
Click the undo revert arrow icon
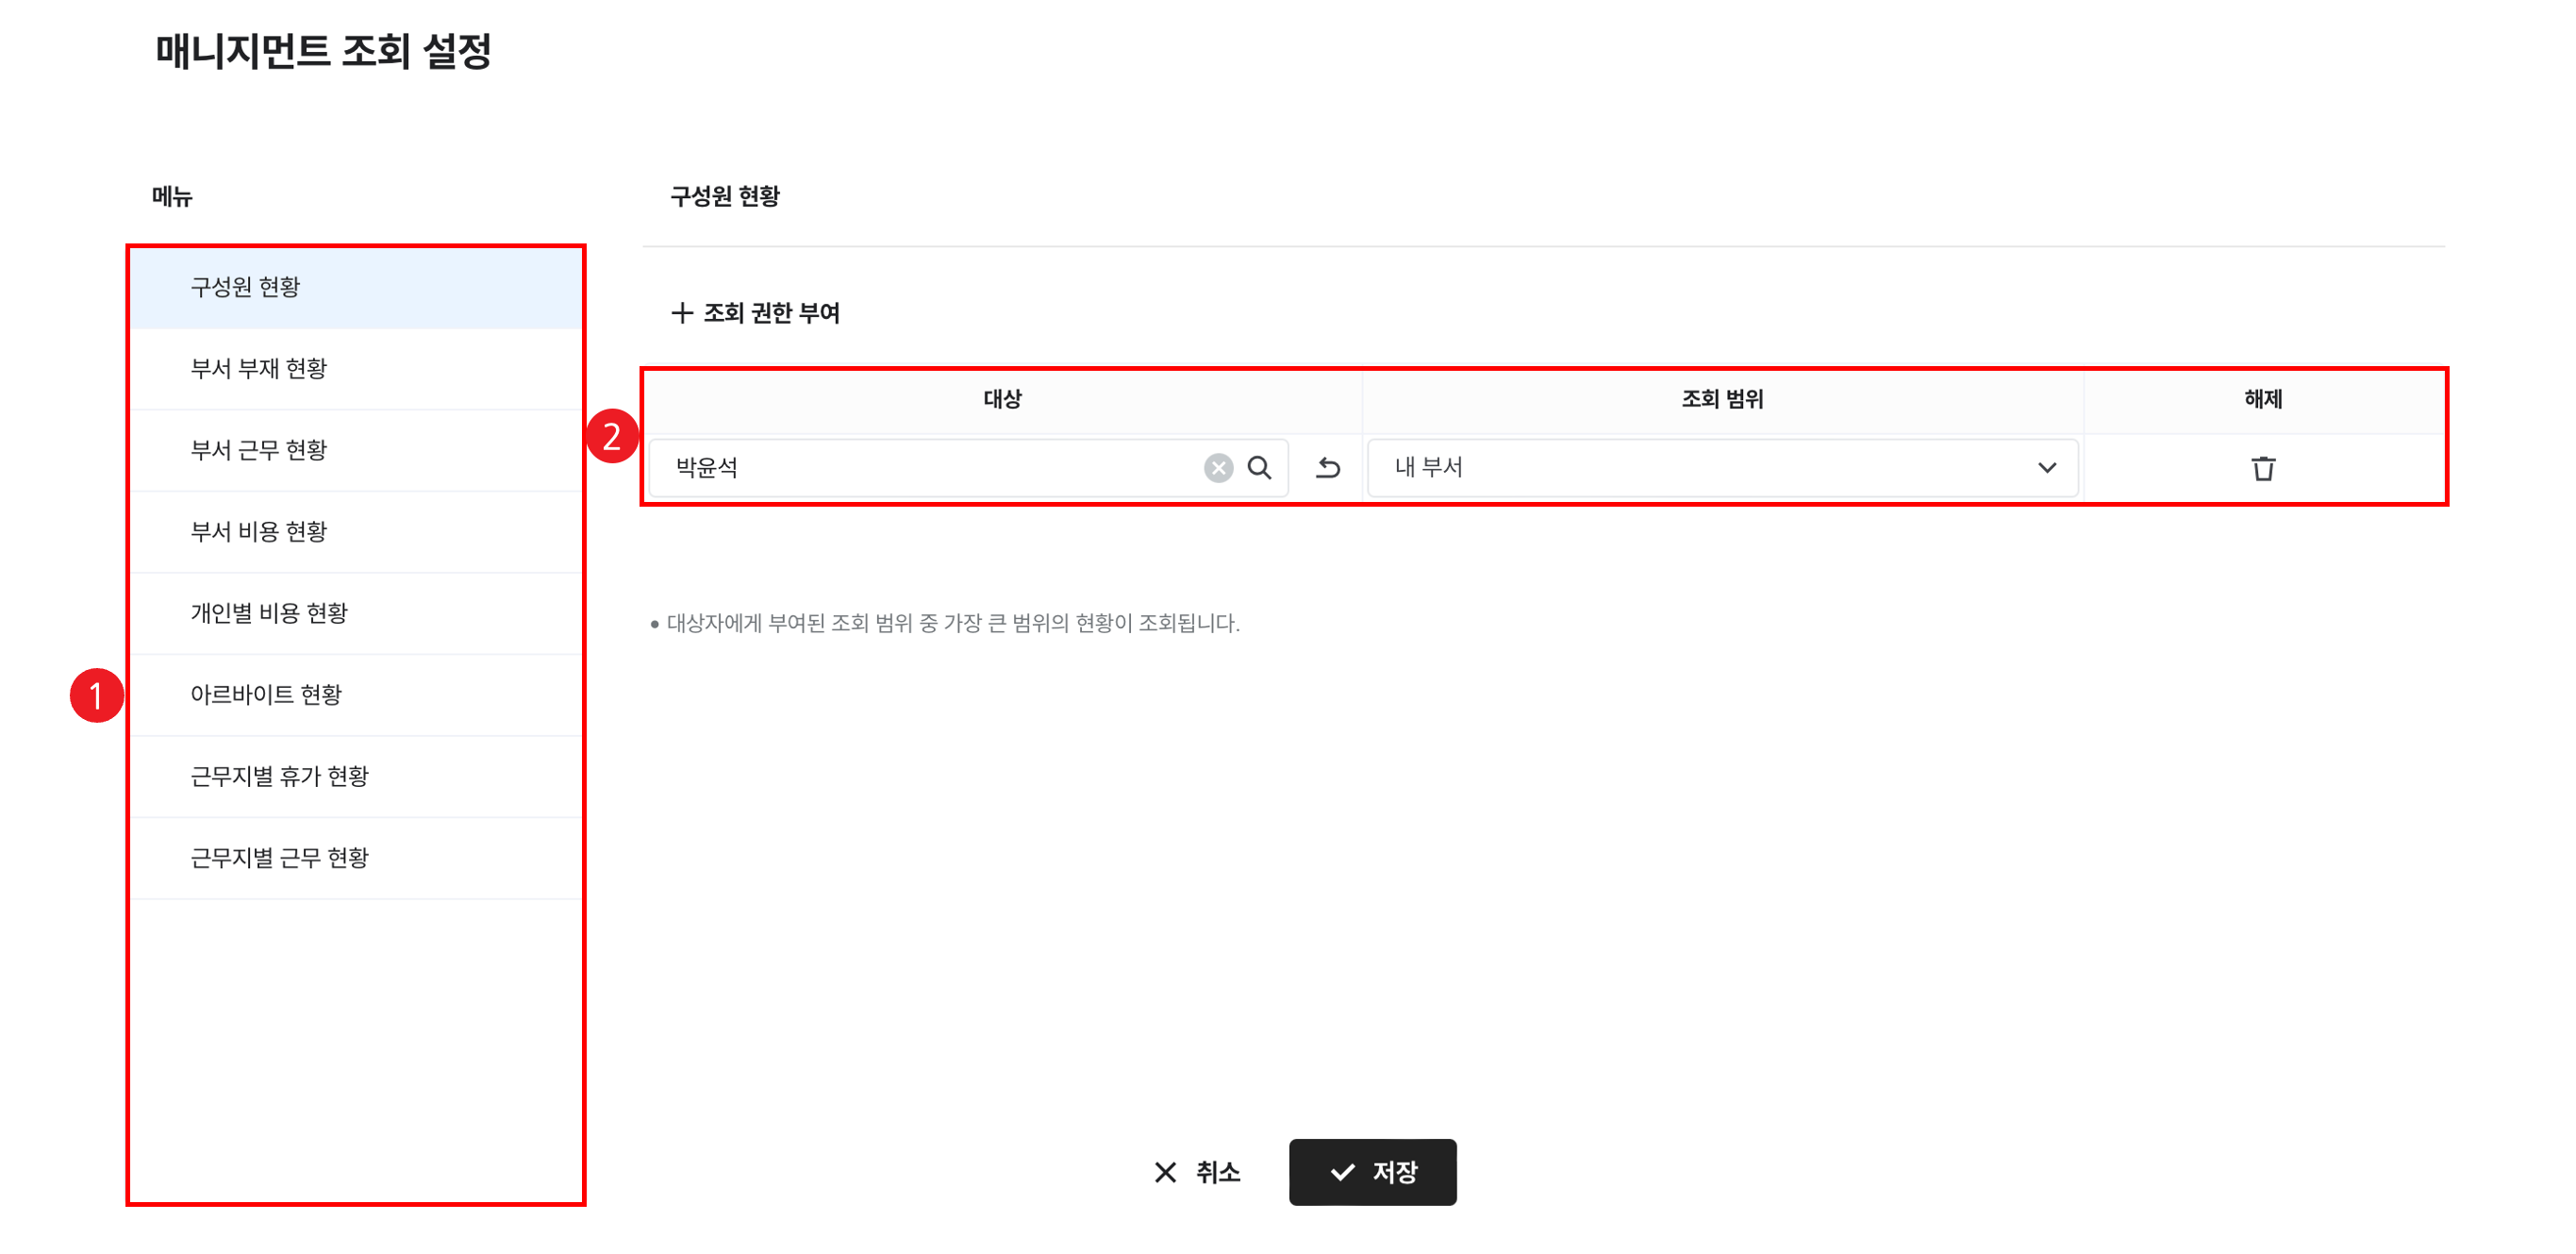pyautogui.click(x=1328, y=468)
